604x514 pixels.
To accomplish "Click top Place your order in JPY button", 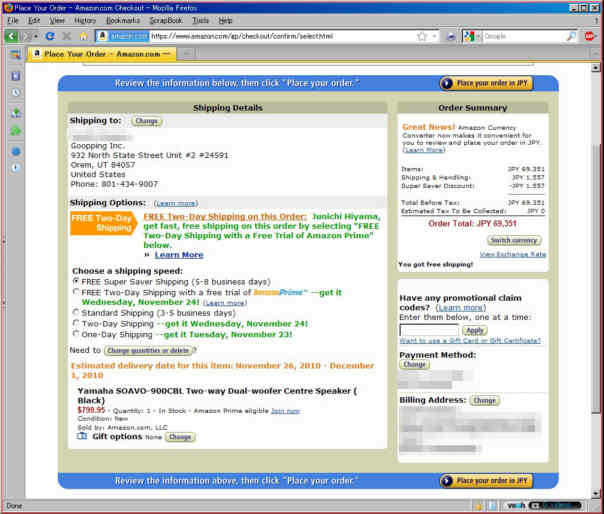I will click(487, 83).
